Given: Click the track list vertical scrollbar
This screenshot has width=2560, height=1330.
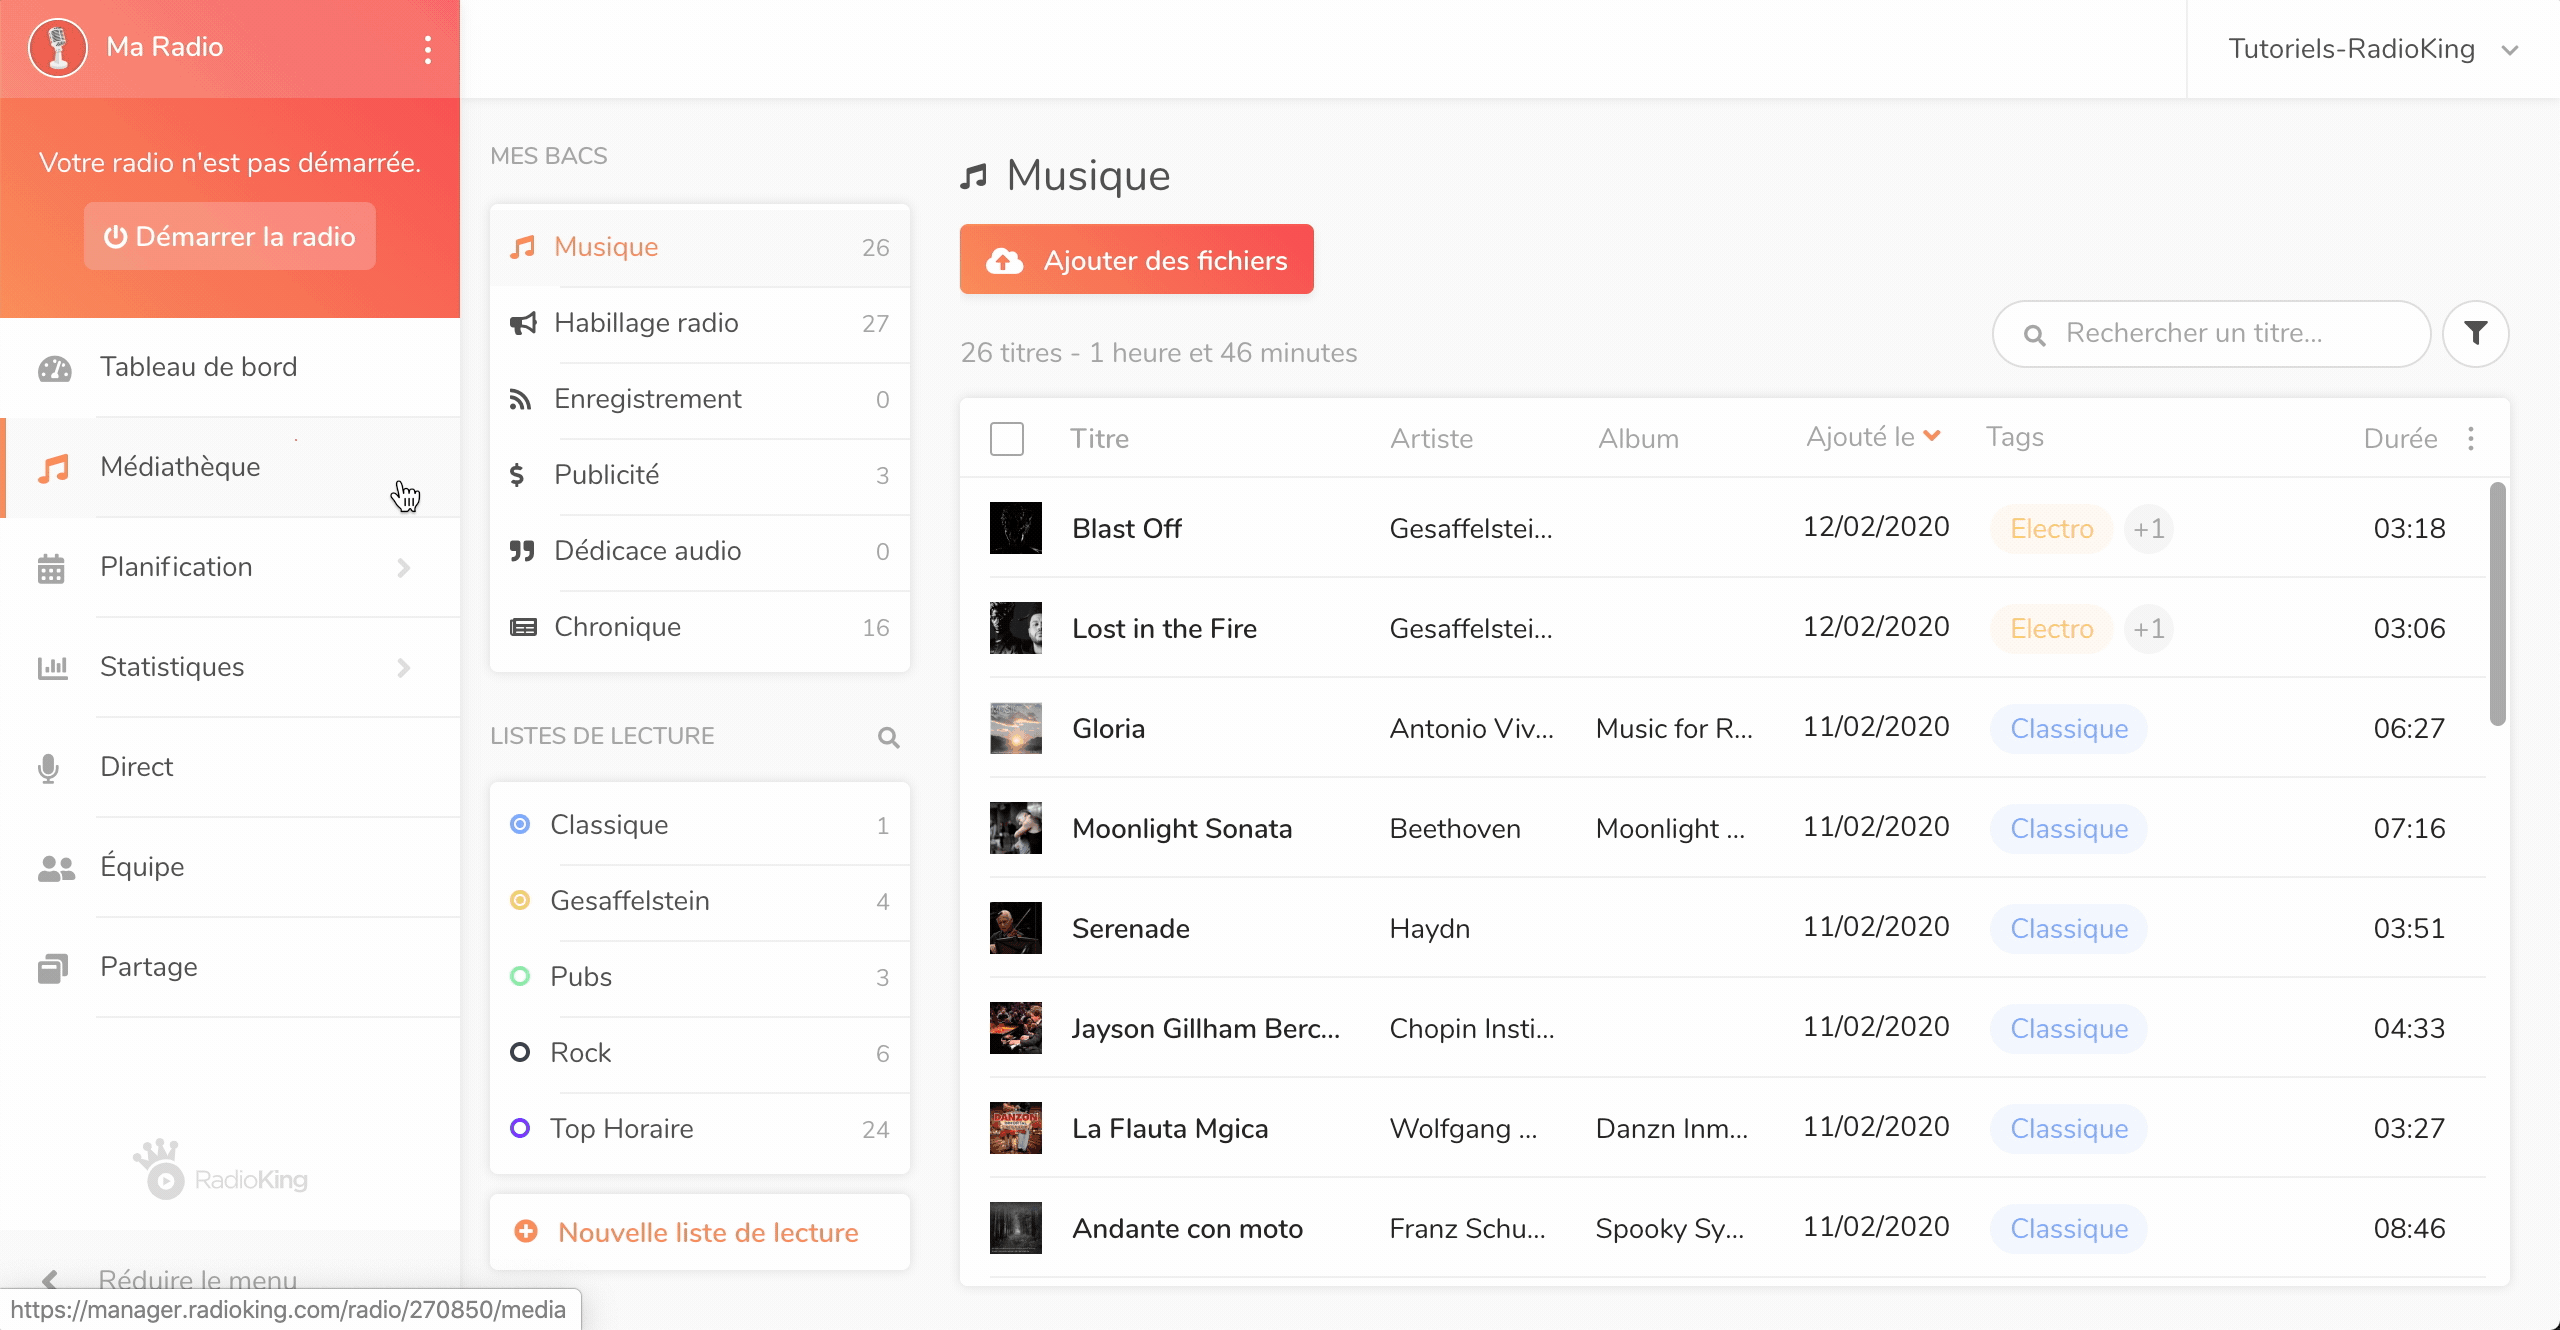Looking at the screenshot, I should (x=2497, y=604).
